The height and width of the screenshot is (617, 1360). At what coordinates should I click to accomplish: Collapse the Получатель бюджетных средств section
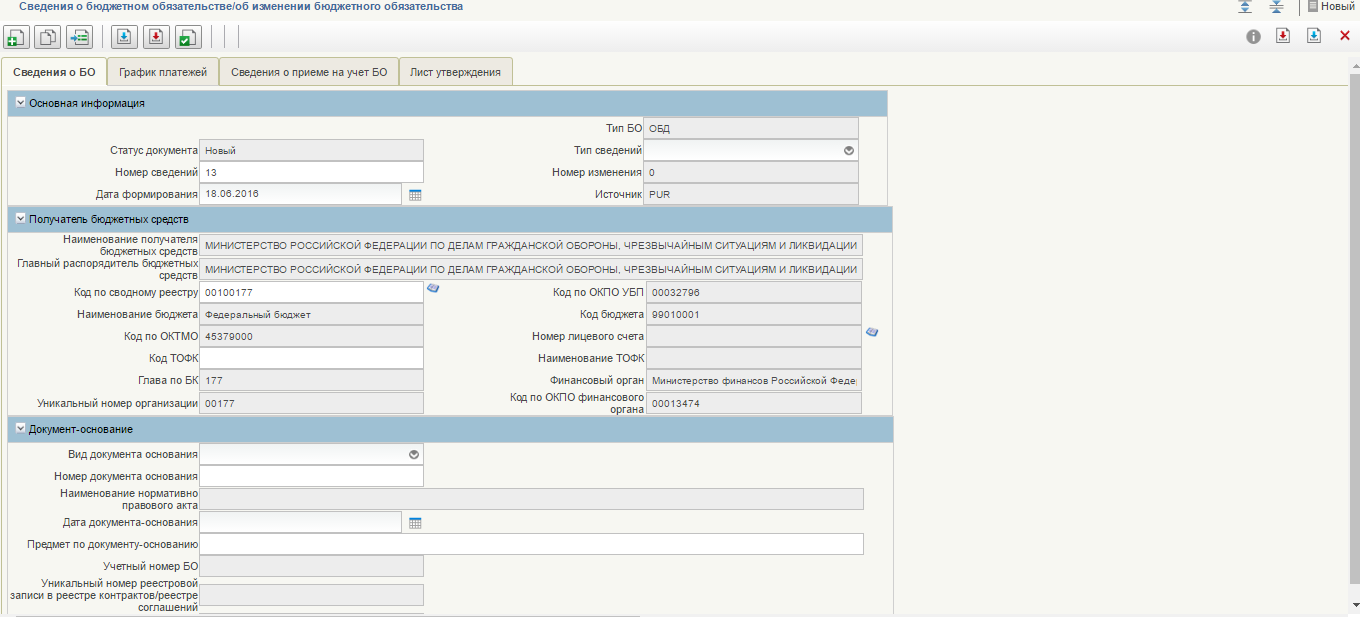pos(20,218)
